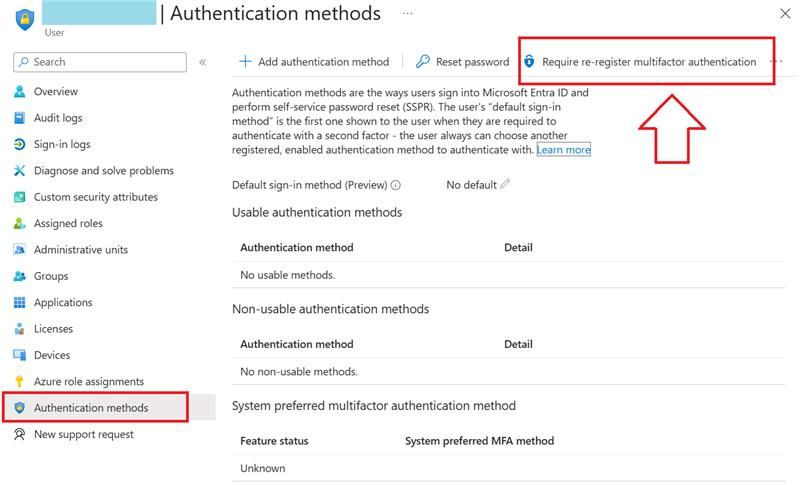Click the Devices monitor icon
Viewport: 800px width, 485px height.
click(19, 355)
